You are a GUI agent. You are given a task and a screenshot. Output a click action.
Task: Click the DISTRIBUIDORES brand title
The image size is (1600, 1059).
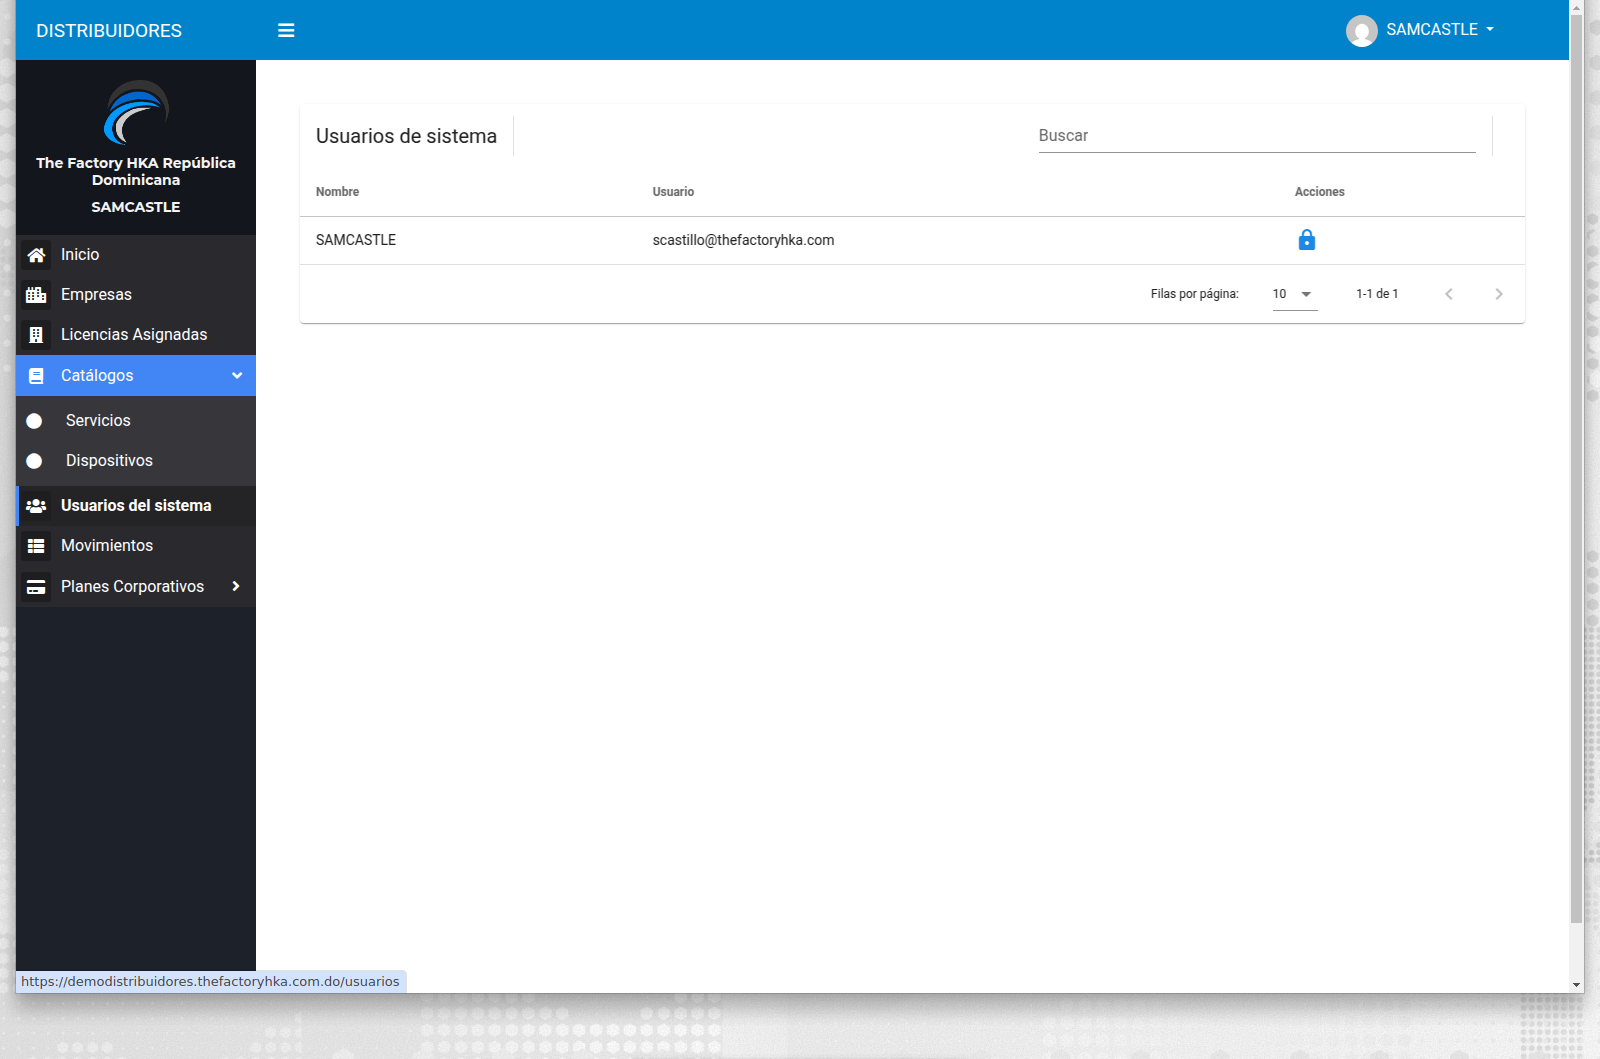coord(109,31)
